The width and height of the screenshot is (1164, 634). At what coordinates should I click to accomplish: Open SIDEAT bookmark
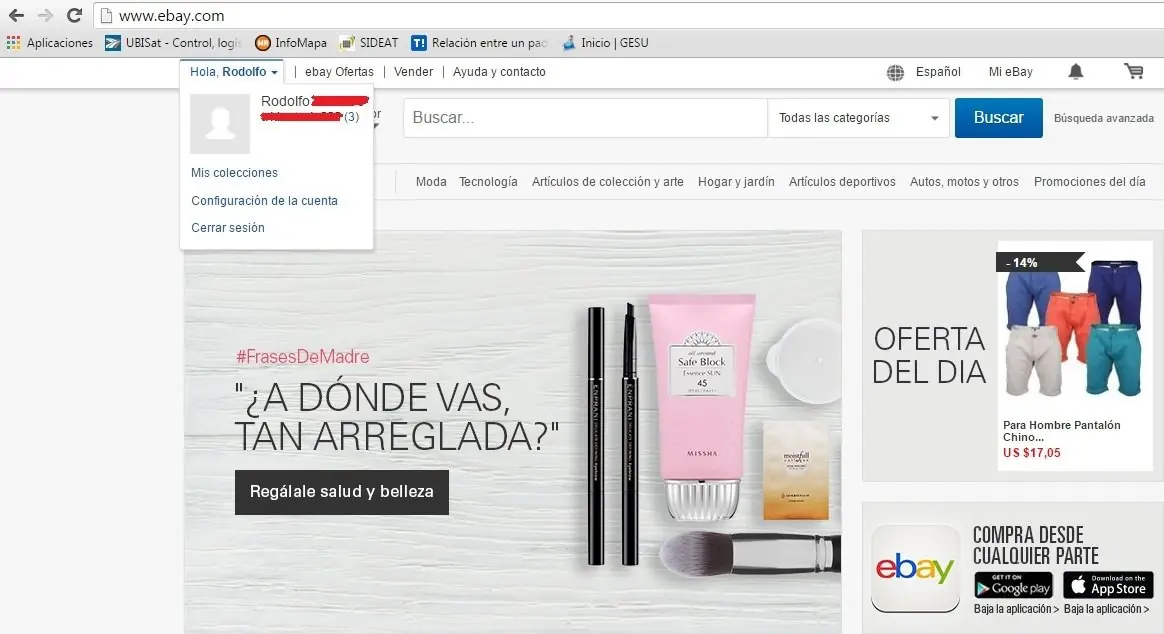pos(369,43)
